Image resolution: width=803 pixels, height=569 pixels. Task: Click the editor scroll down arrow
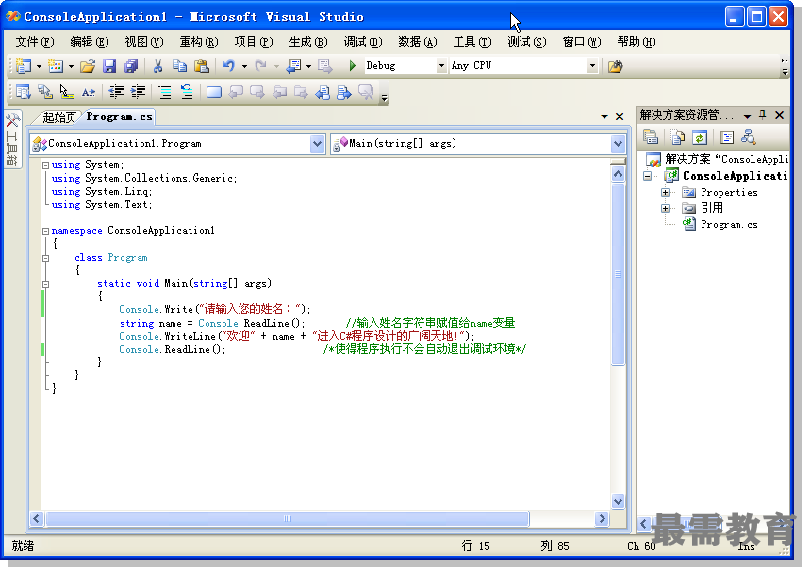[618, 501]
